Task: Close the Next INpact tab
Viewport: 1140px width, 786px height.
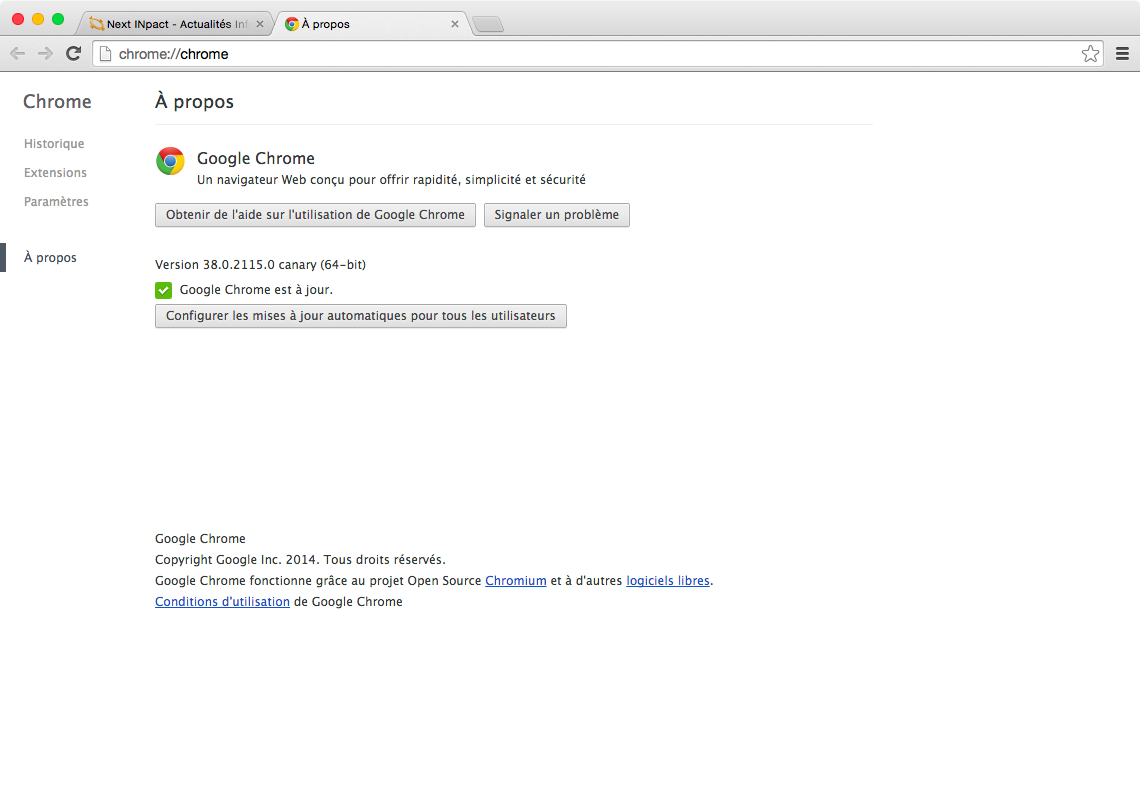Action: pos(260,24)
